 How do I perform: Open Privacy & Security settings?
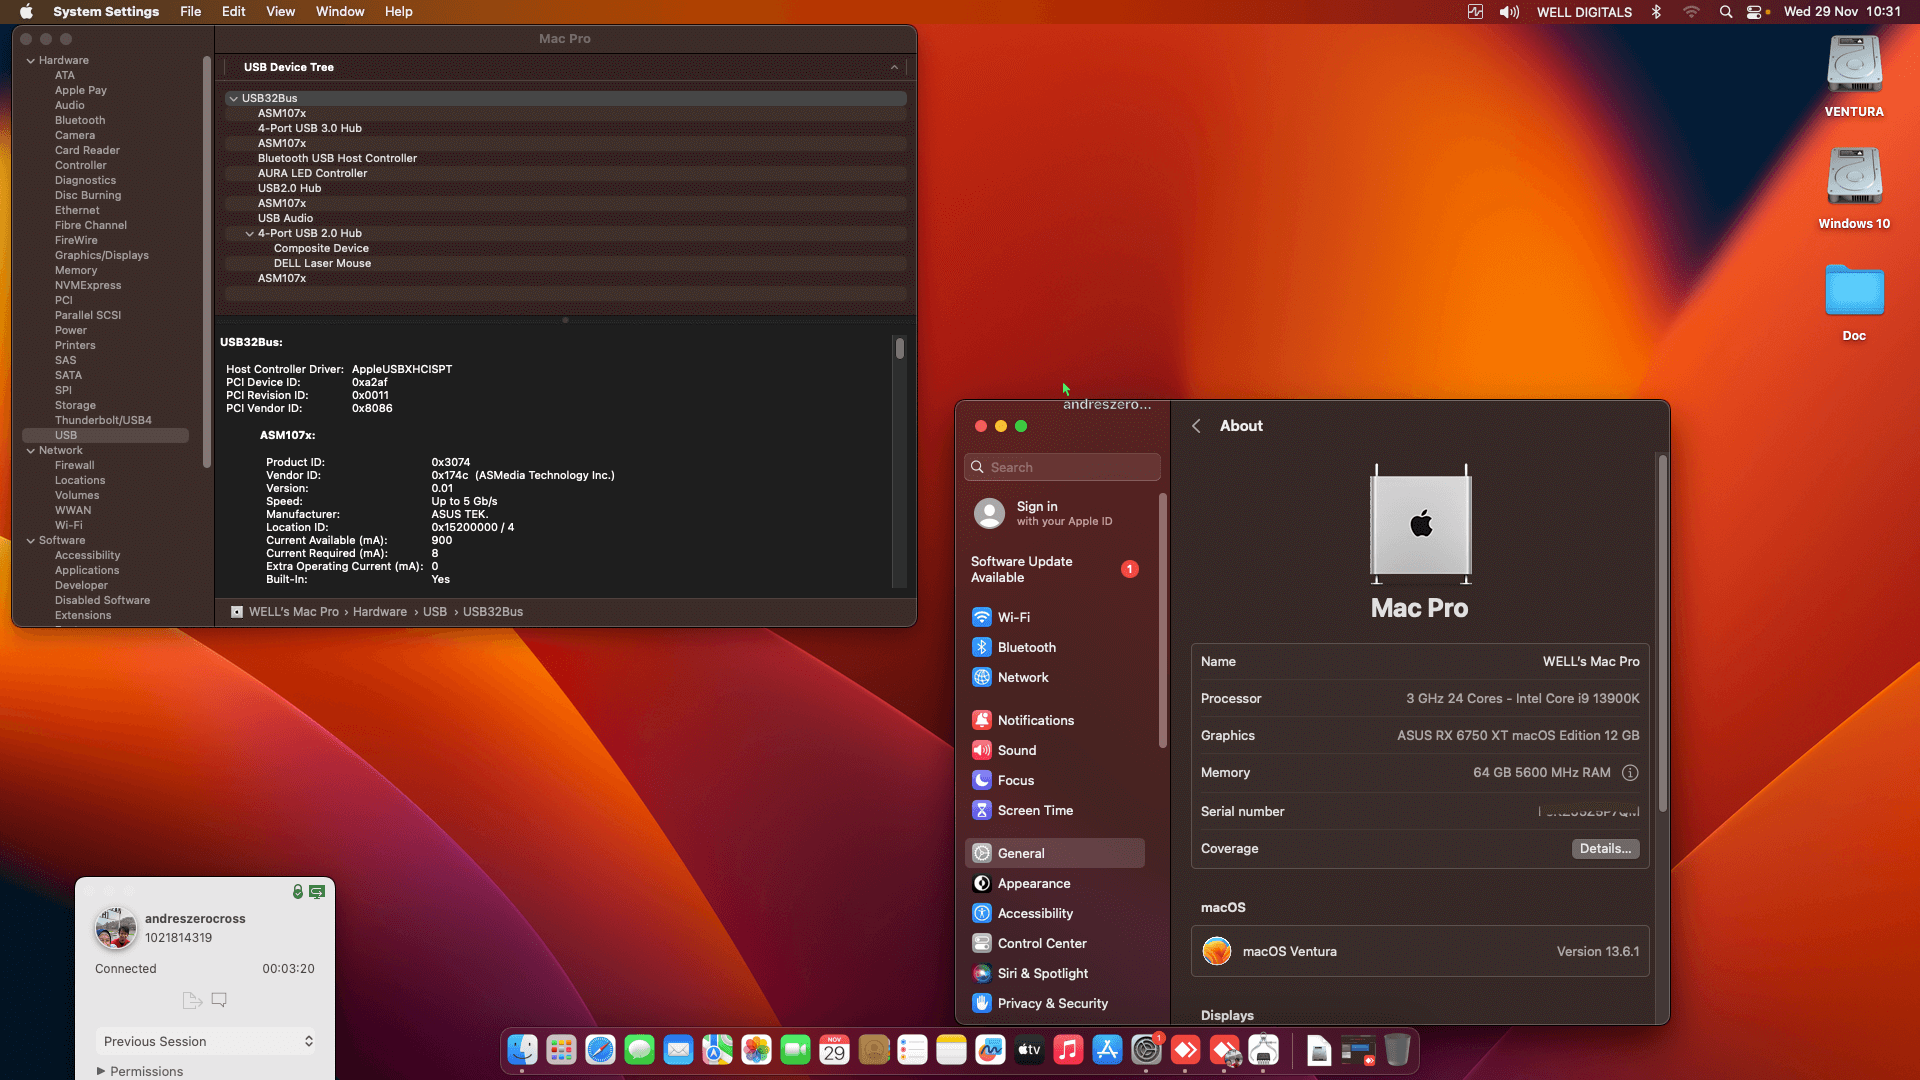tap(1052, 1004)
